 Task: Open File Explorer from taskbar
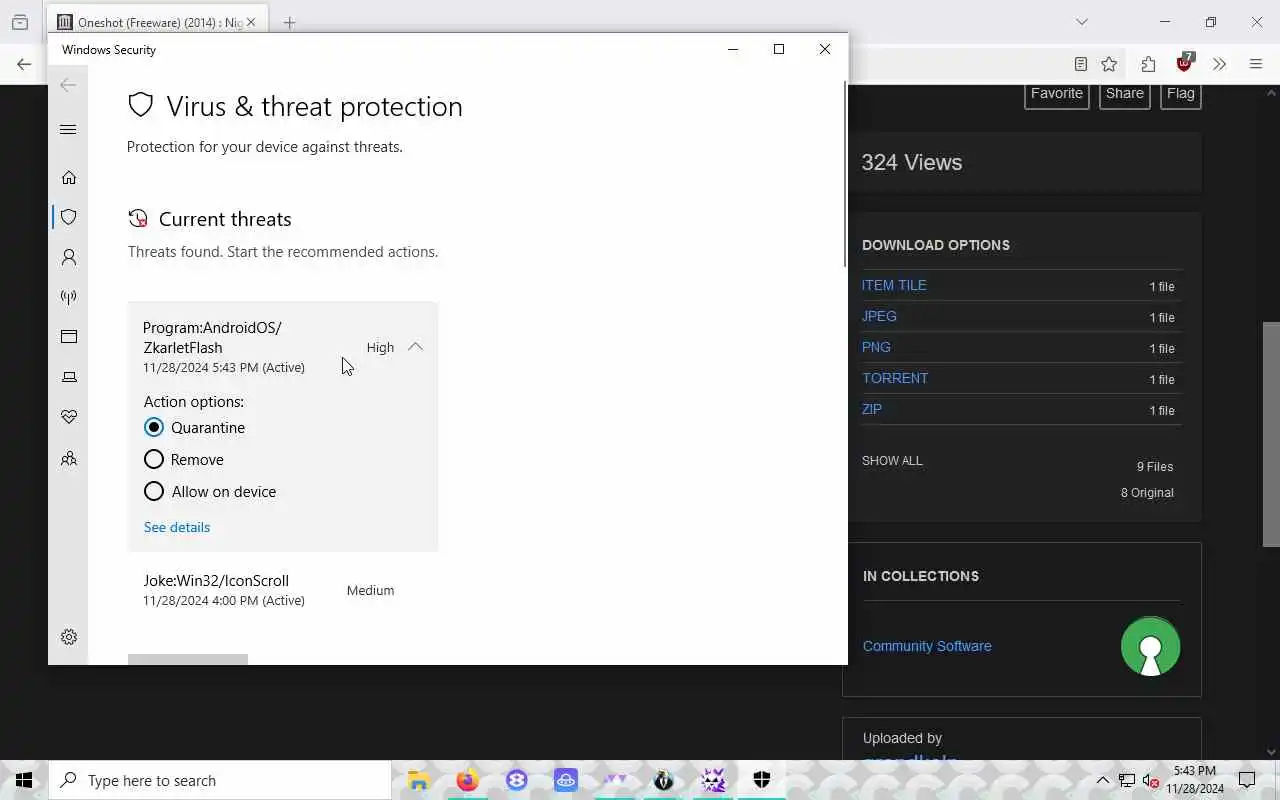418,780
